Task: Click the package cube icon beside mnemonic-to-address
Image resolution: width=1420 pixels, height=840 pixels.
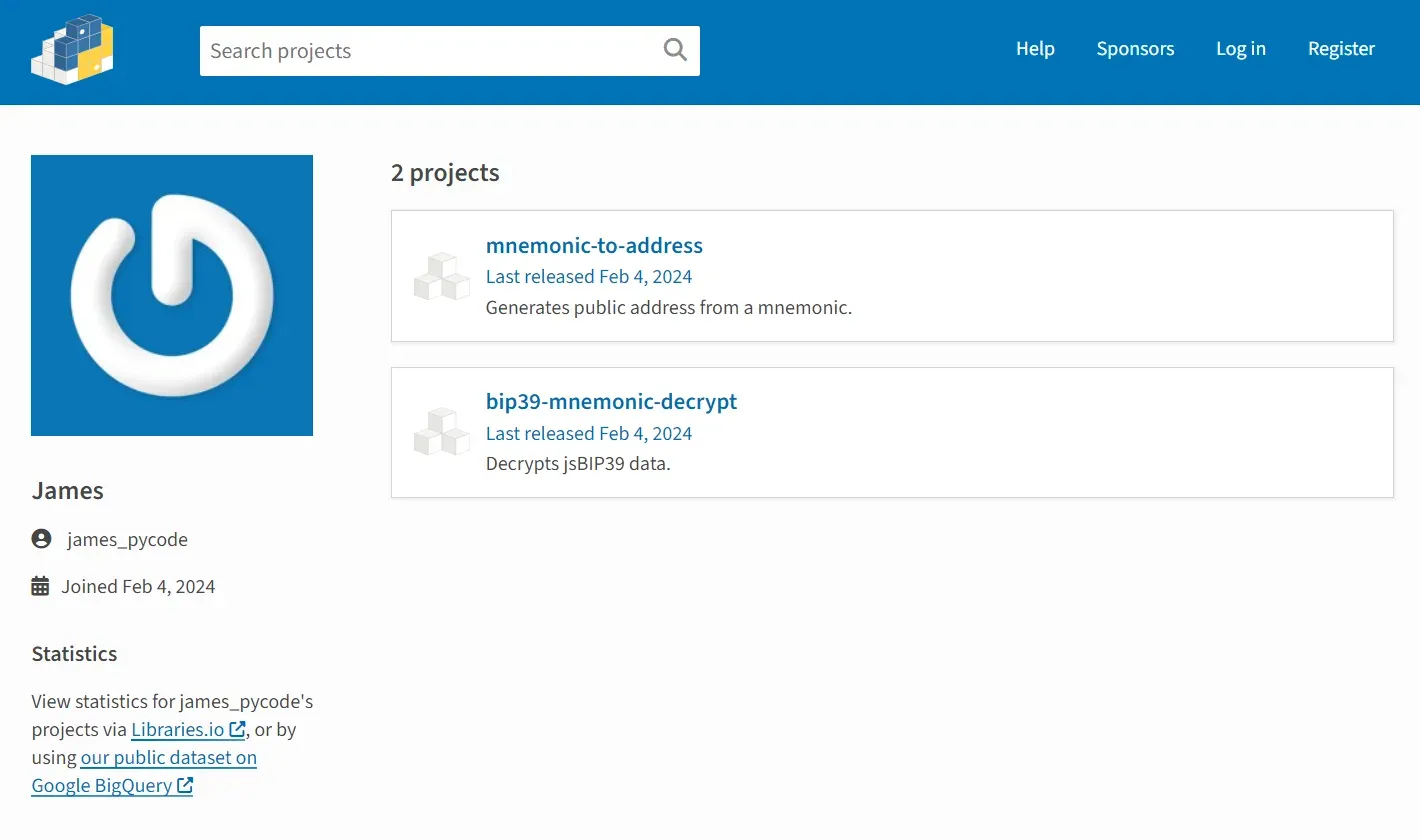Action: pyautogui.click(x=441, y=276)
